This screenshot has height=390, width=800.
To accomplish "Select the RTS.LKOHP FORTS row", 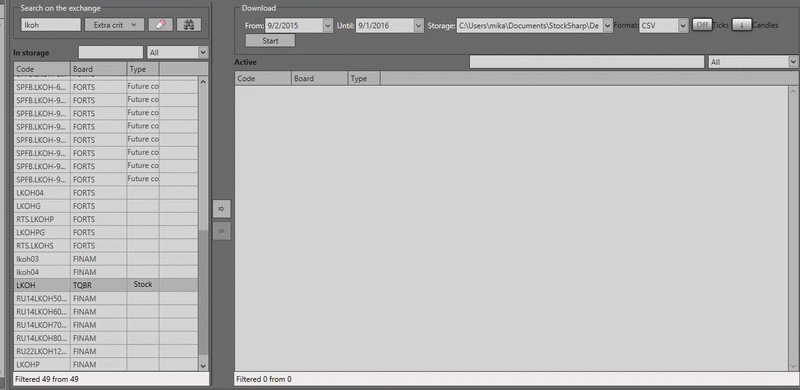I will point(106,219).
